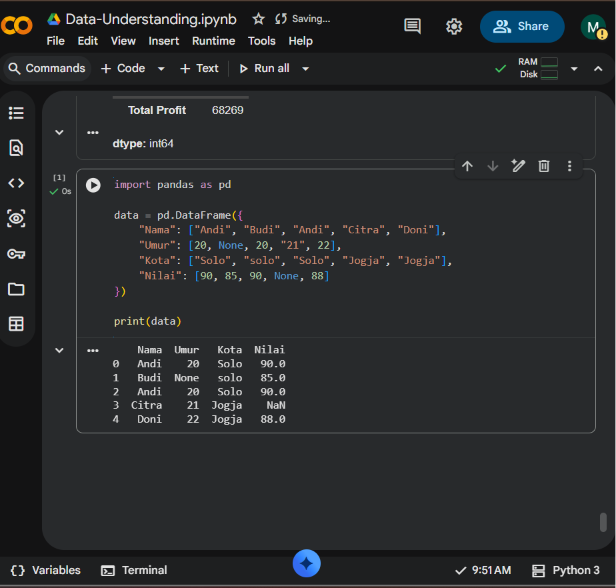Click the Colab logo
This screenshot has height=588, width=616.
(16, 26)
